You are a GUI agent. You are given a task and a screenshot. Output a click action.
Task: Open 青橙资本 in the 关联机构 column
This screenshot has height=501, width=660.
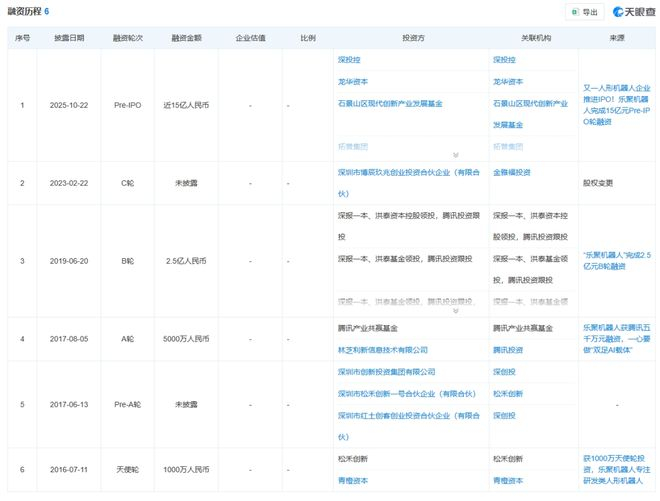click(x=508, y=480)
